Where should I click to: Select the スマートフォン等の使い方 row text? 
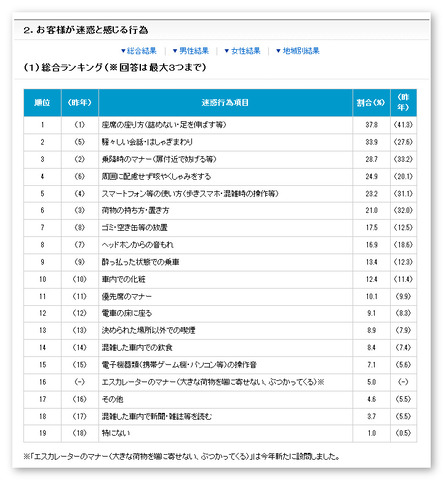(x=190, y=193)
